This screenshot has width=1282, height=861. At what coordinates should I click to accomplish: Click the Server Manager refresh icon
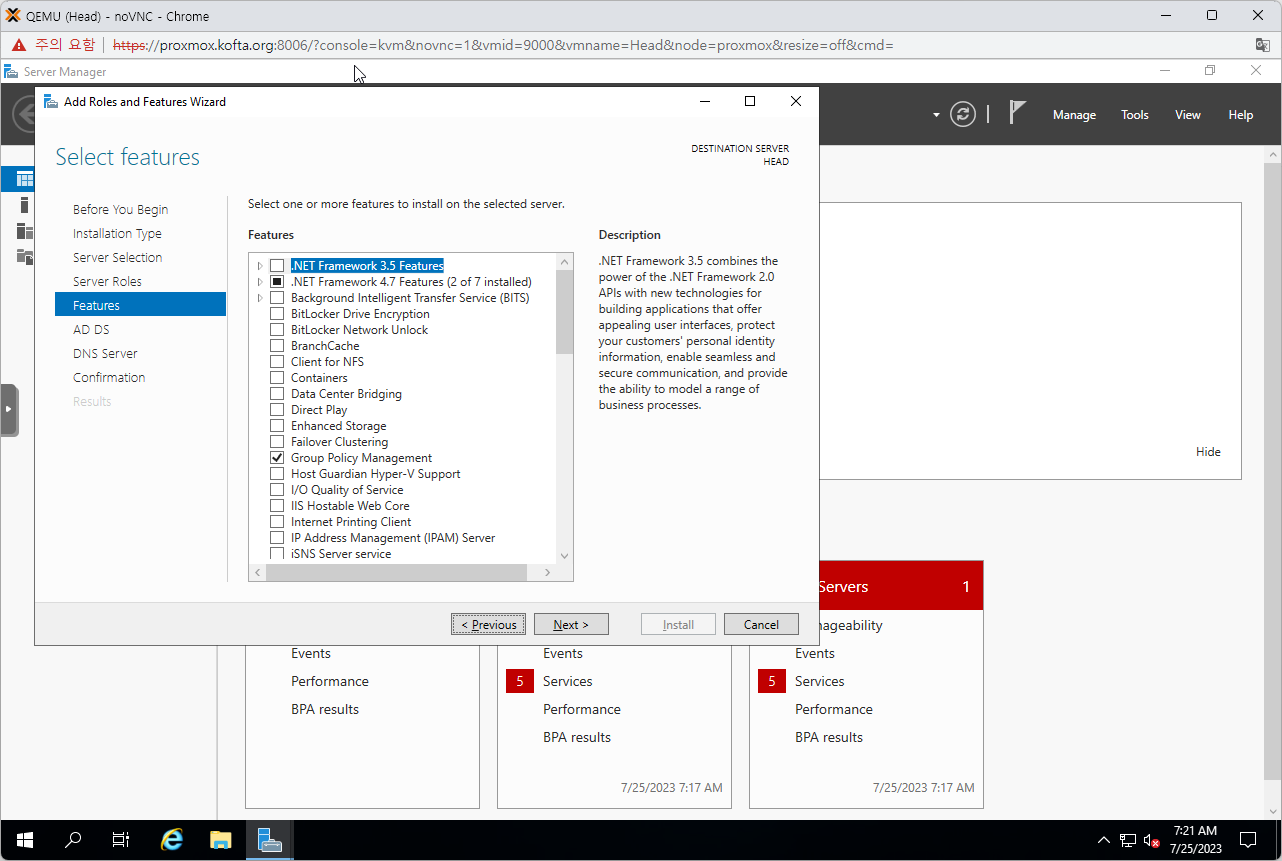coord(962,114)
